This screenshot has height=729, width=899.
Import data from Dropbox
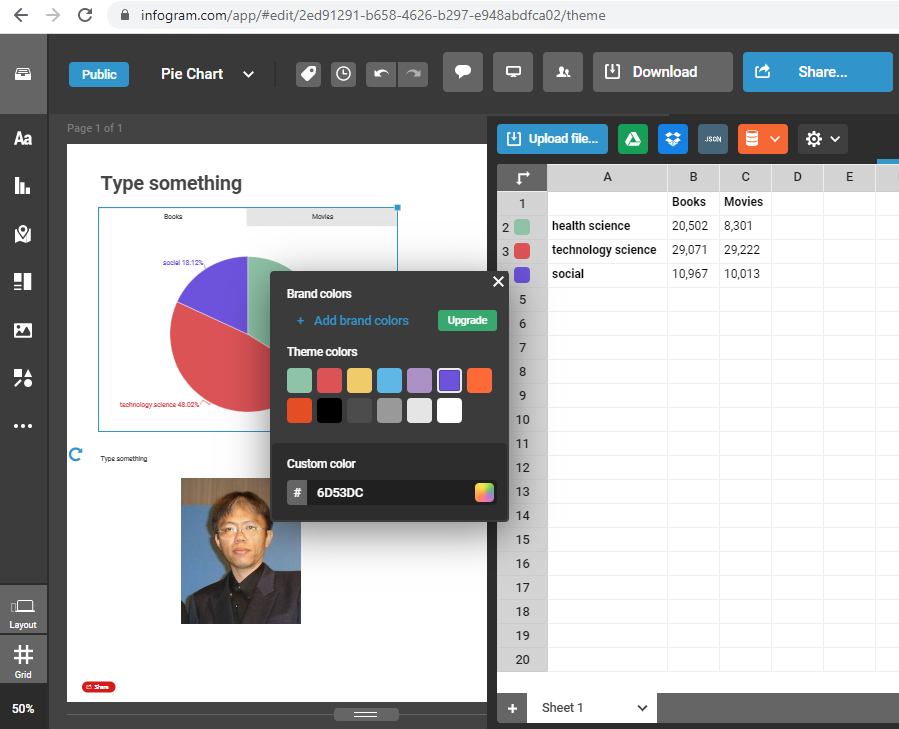(673, 139)
